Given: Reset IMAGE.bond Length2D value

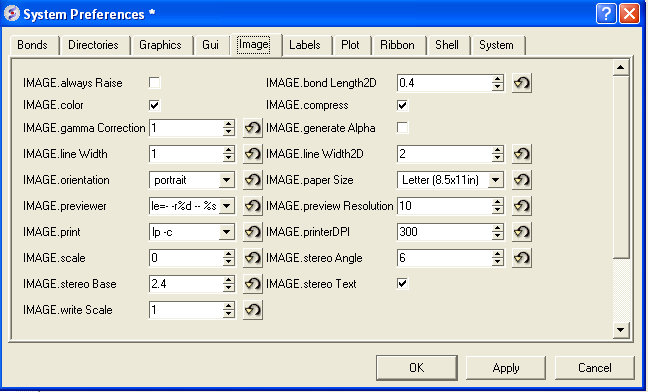Looking at the screenshot, I should [x=522, y=83].
